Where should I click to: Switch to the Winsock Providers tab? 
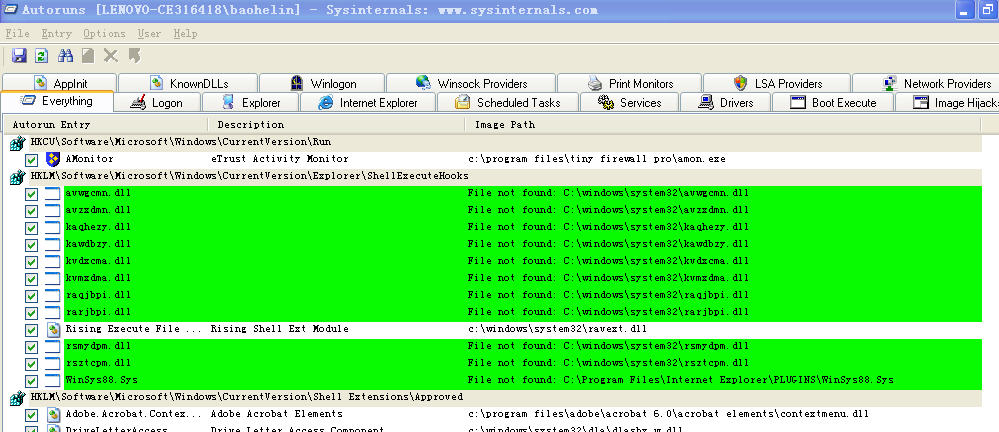tap(471, 83)
